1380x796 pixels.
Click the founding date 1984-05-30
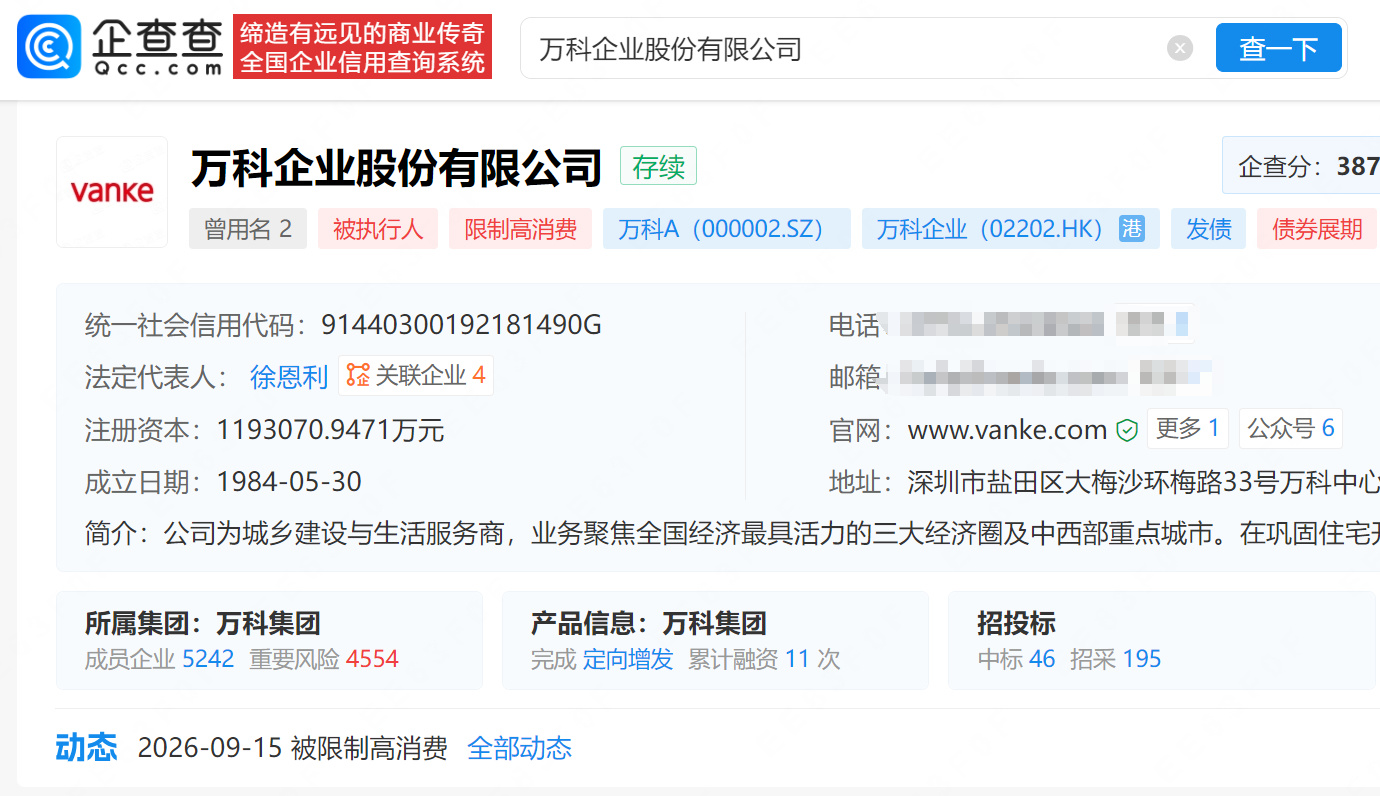(x=289, y=482)
